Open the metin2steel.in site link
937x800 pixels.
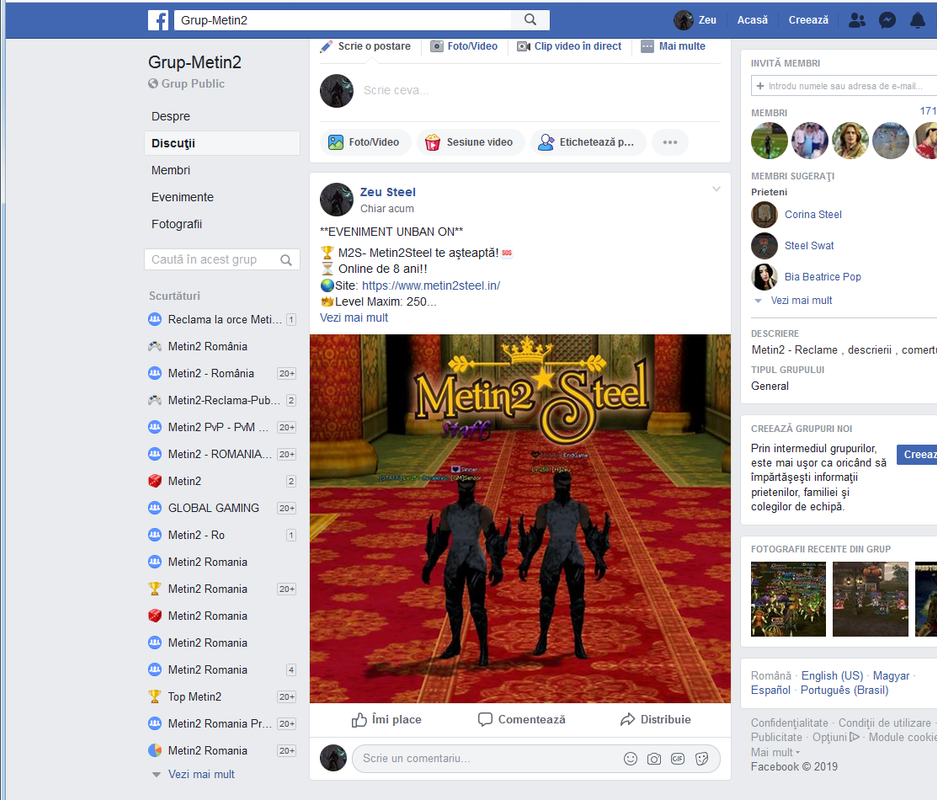(431, 286)
